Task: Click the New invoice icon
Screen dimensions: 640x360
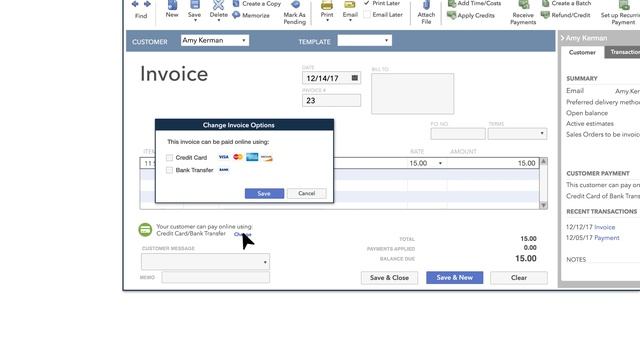Action: point(172,5)
